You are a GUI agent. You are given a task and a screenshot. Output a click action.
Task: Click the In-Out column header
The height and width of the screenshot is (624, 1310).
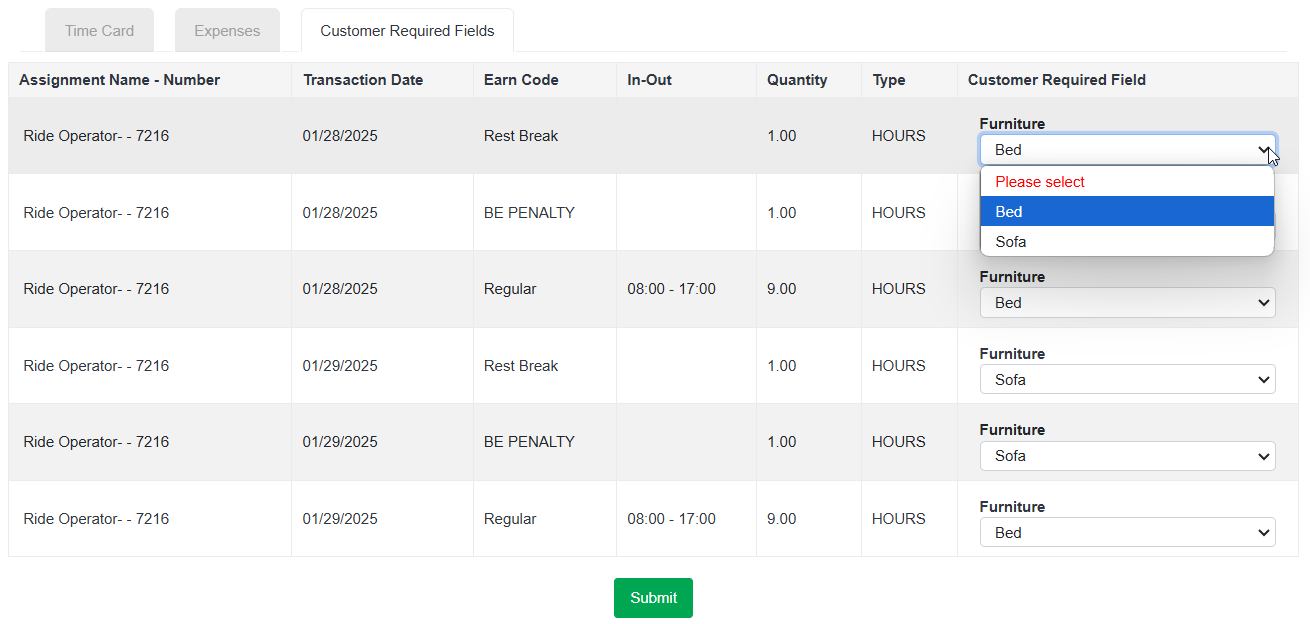click(x=650, y=80)
